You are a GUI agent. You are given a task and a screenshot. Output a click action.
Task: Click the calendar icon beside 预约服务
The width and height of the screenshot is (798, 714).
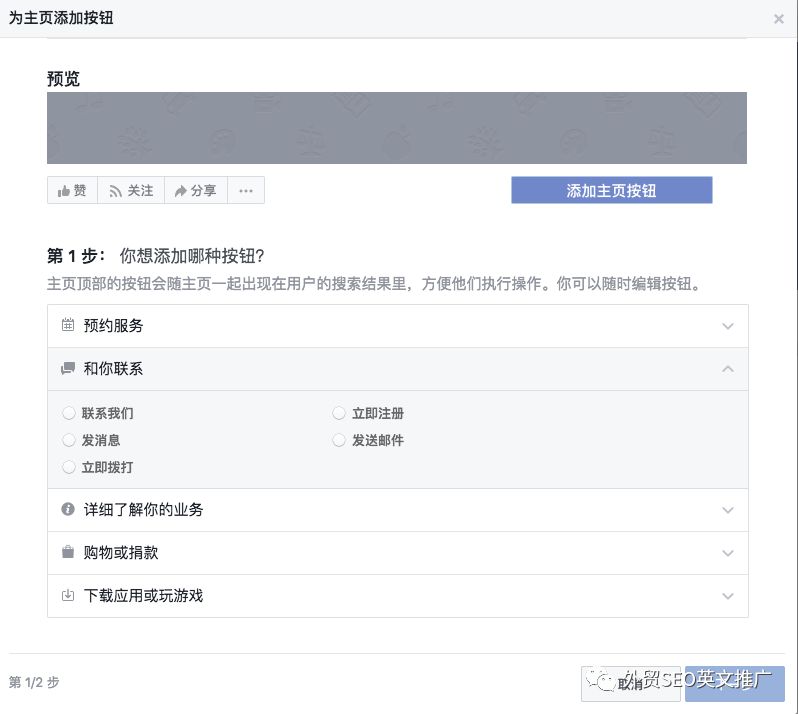(x=68, y=326)
